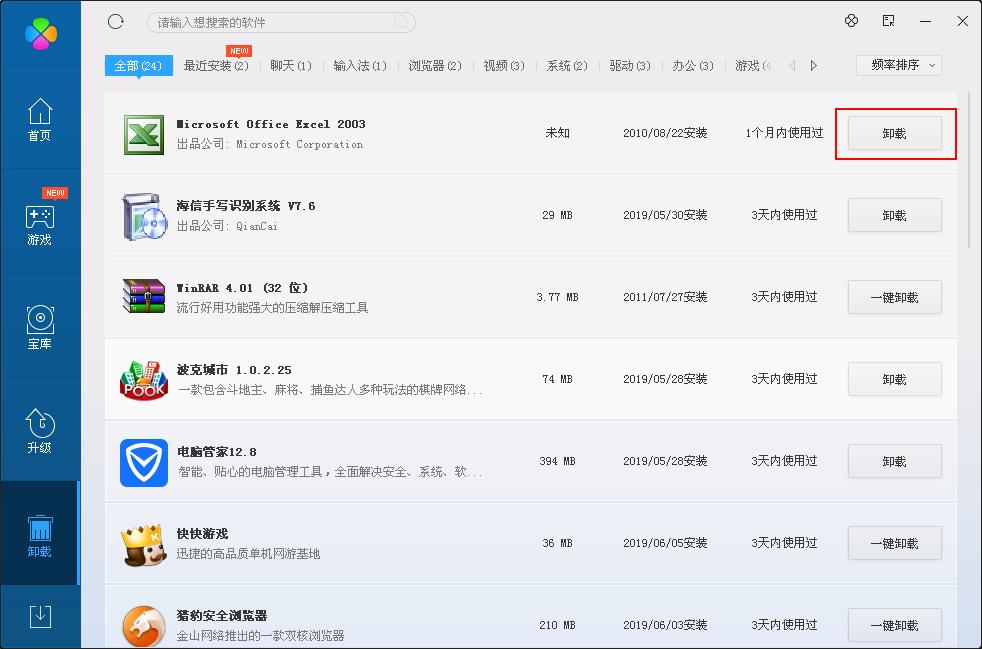982x649 pixels.
Task: Open the 首页 home page in sidebar
Action: coord(40,118)
